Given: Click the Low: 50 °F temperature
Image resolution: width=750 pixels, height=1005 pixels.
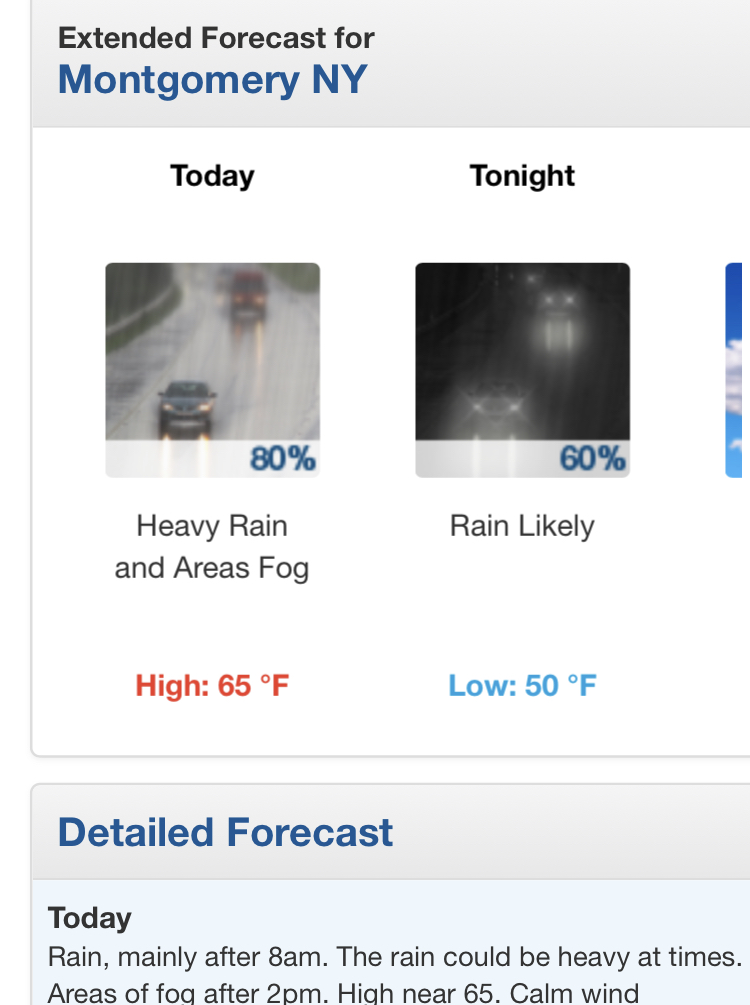Looking at the screenshot, I should pyautogui.click(x=522, y=686).
